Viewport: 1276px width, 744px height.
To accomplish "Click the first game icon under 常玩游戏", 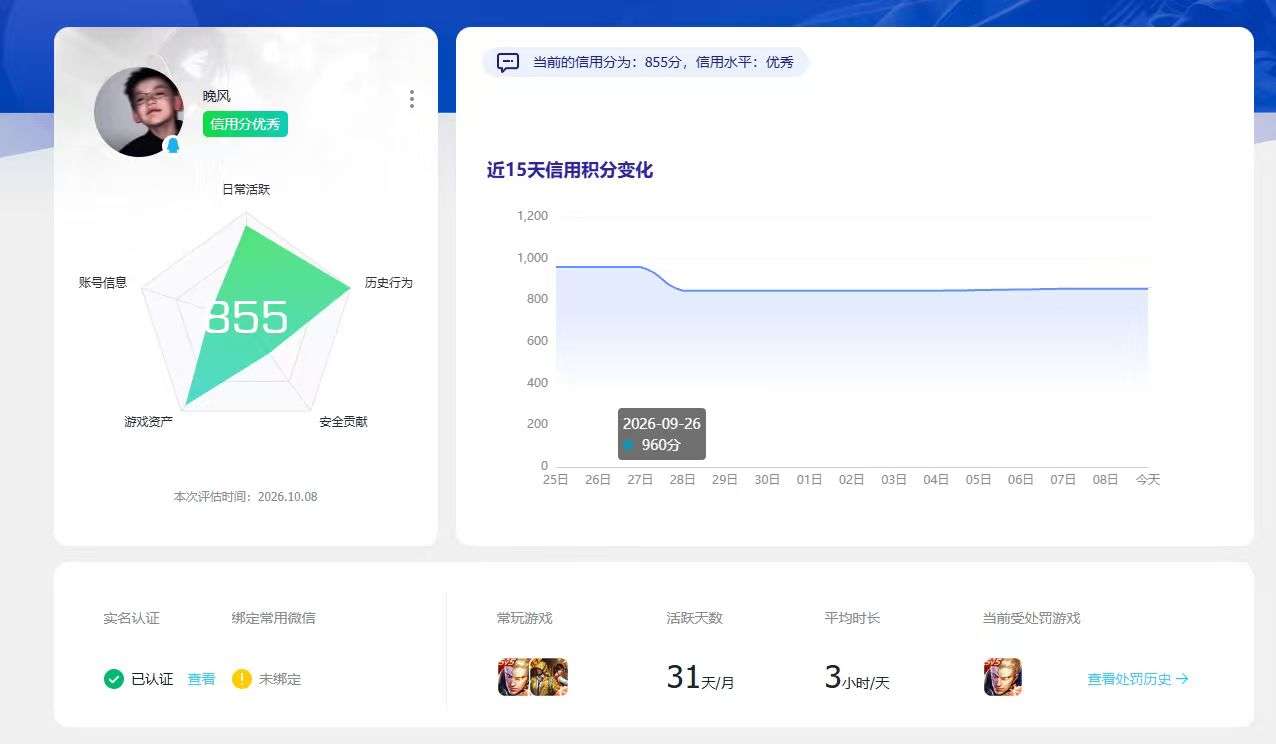I will coord(514,677).
